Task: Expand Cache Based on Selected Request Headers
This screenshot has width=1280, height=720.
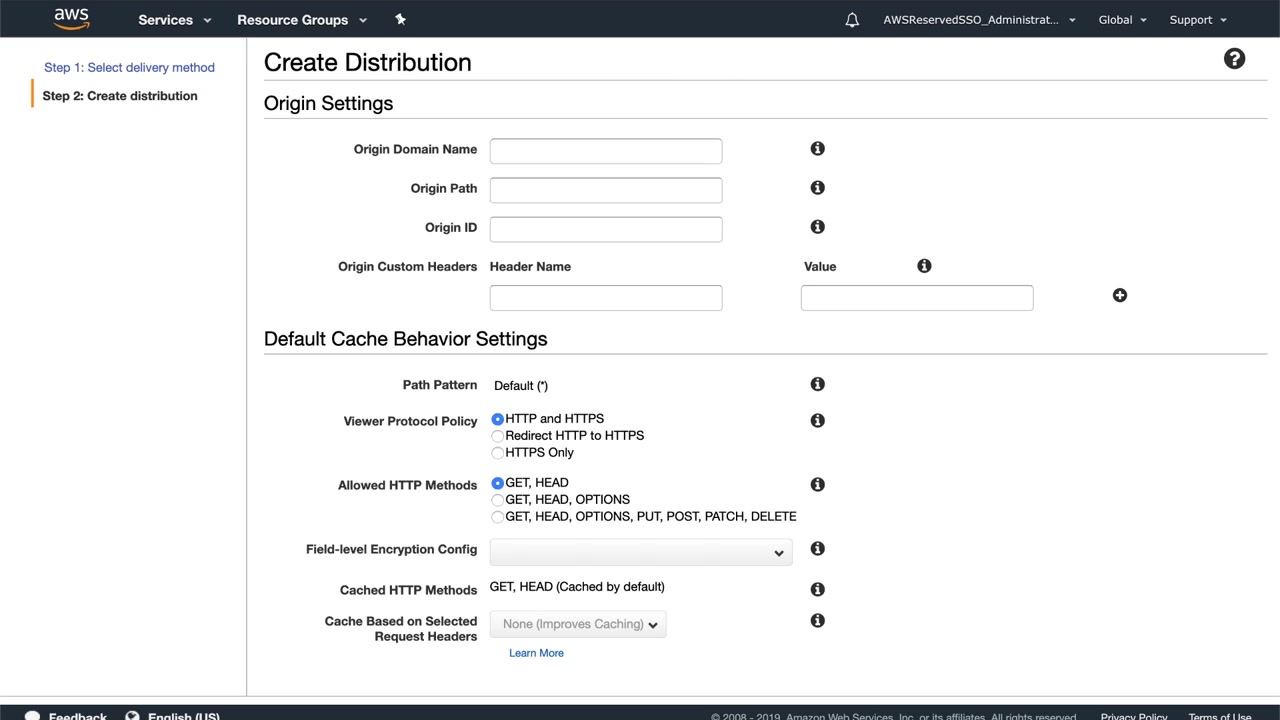Action: click(x=579, y=624)
